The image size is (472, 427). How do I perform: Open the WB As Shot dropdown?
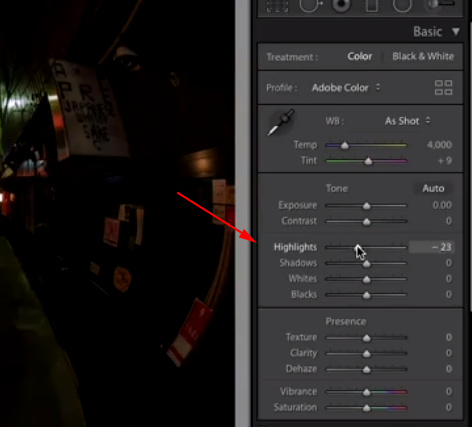tap(407, 121)
